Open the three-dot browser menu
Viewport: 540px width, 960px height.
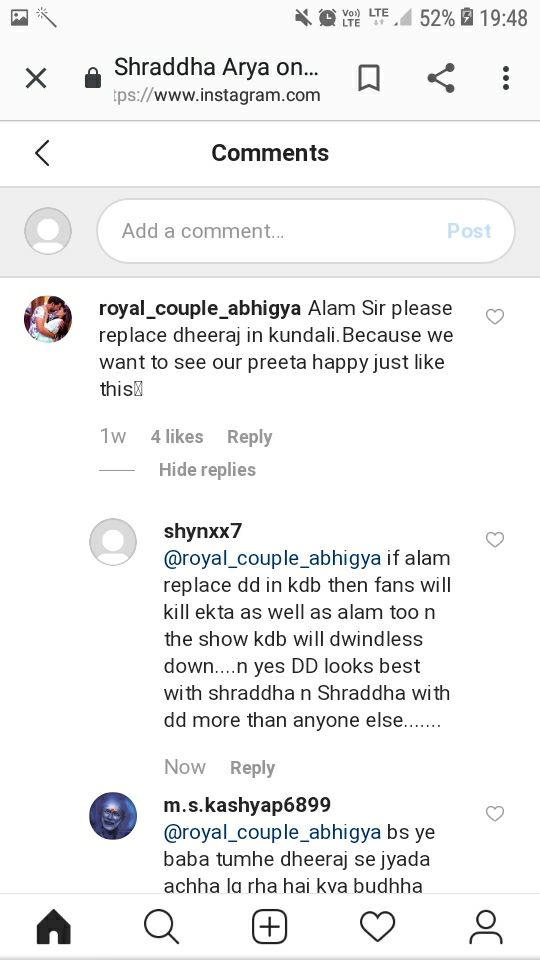[506, 78]
